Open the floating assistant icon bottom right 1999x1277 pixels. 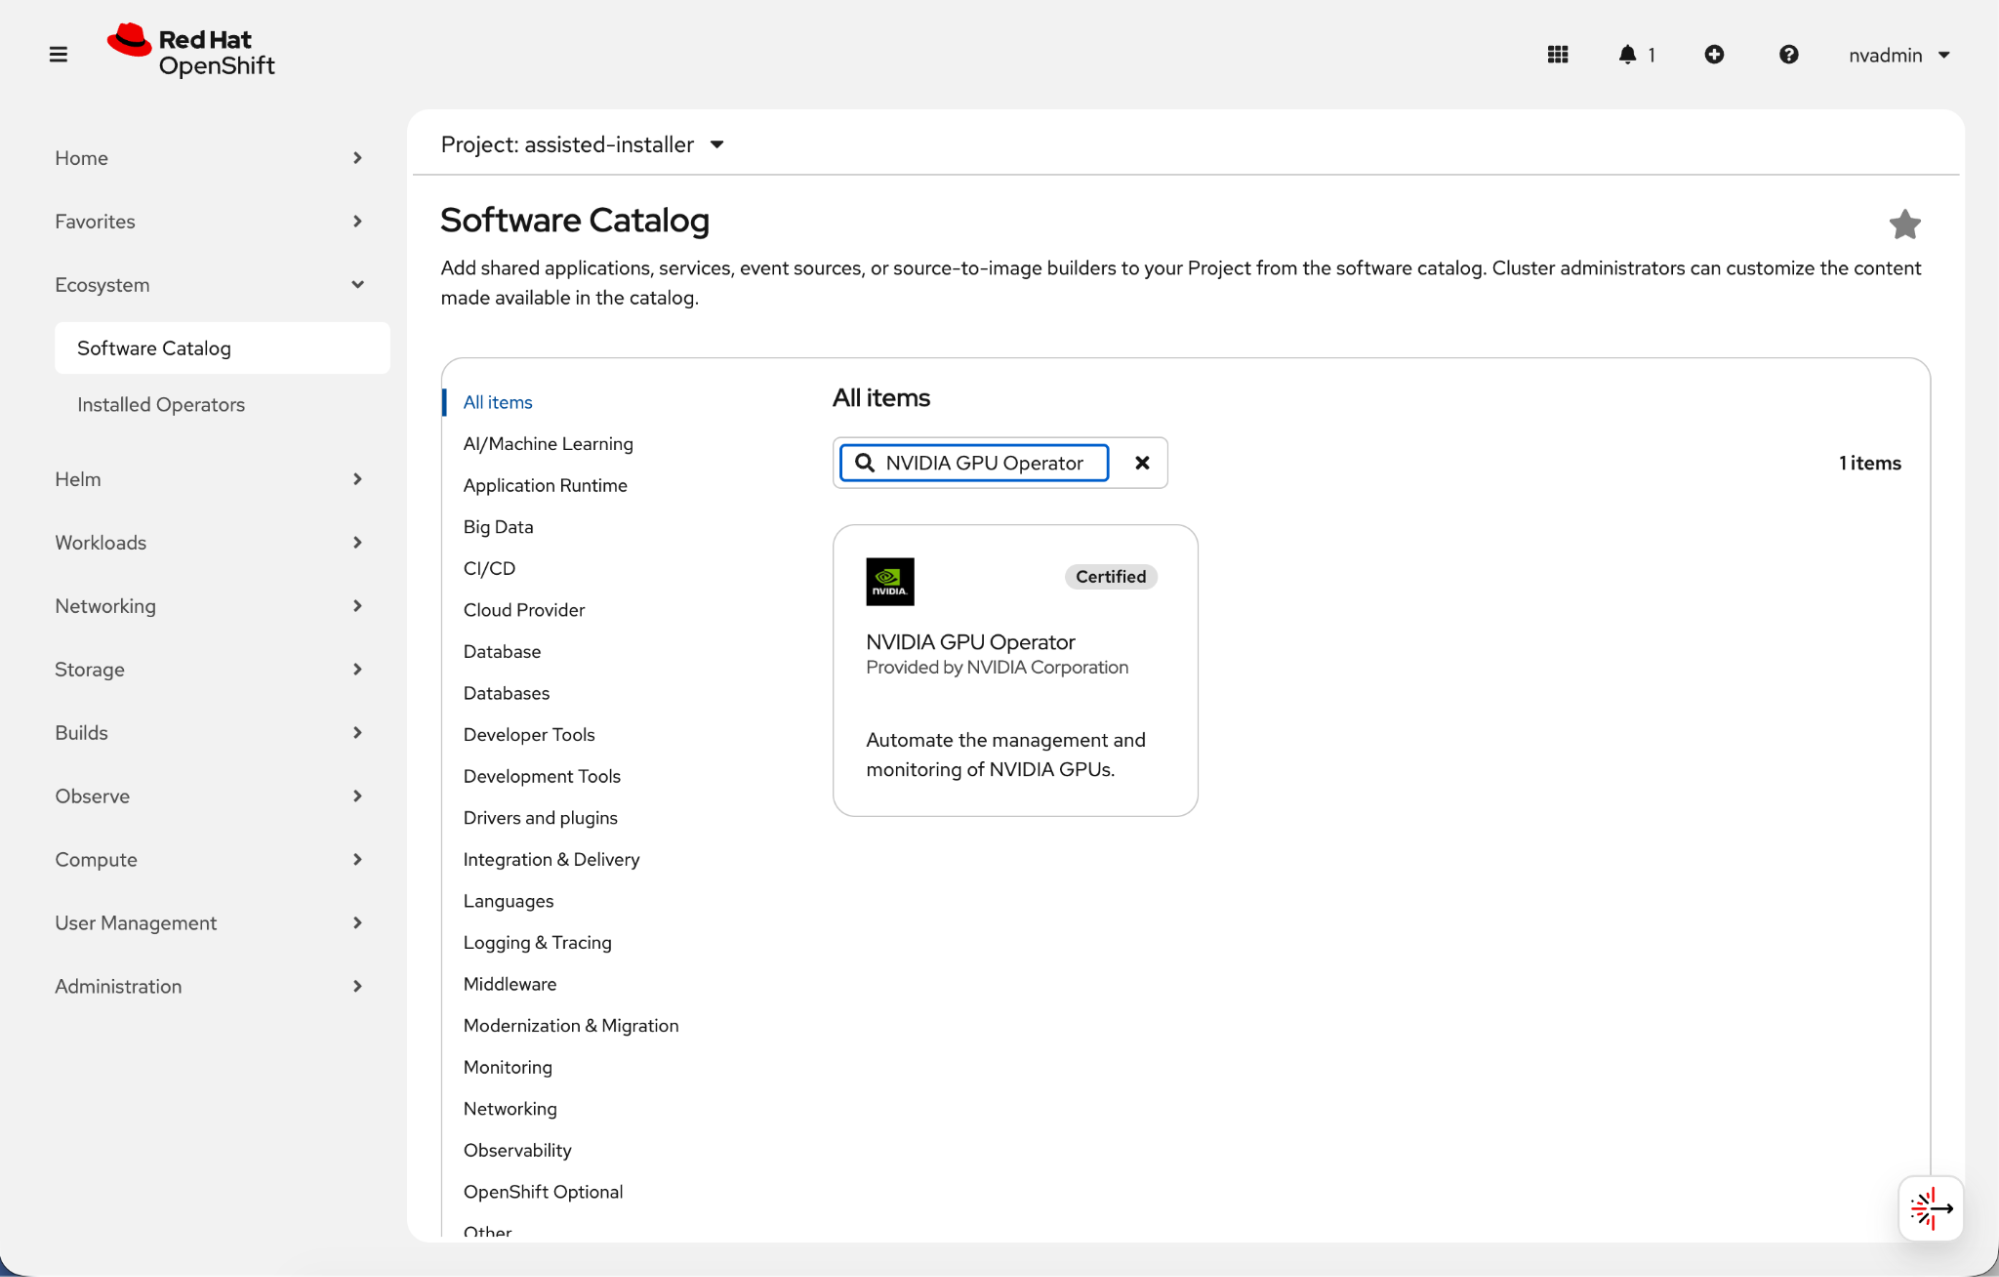(x=1930, y=1208)
